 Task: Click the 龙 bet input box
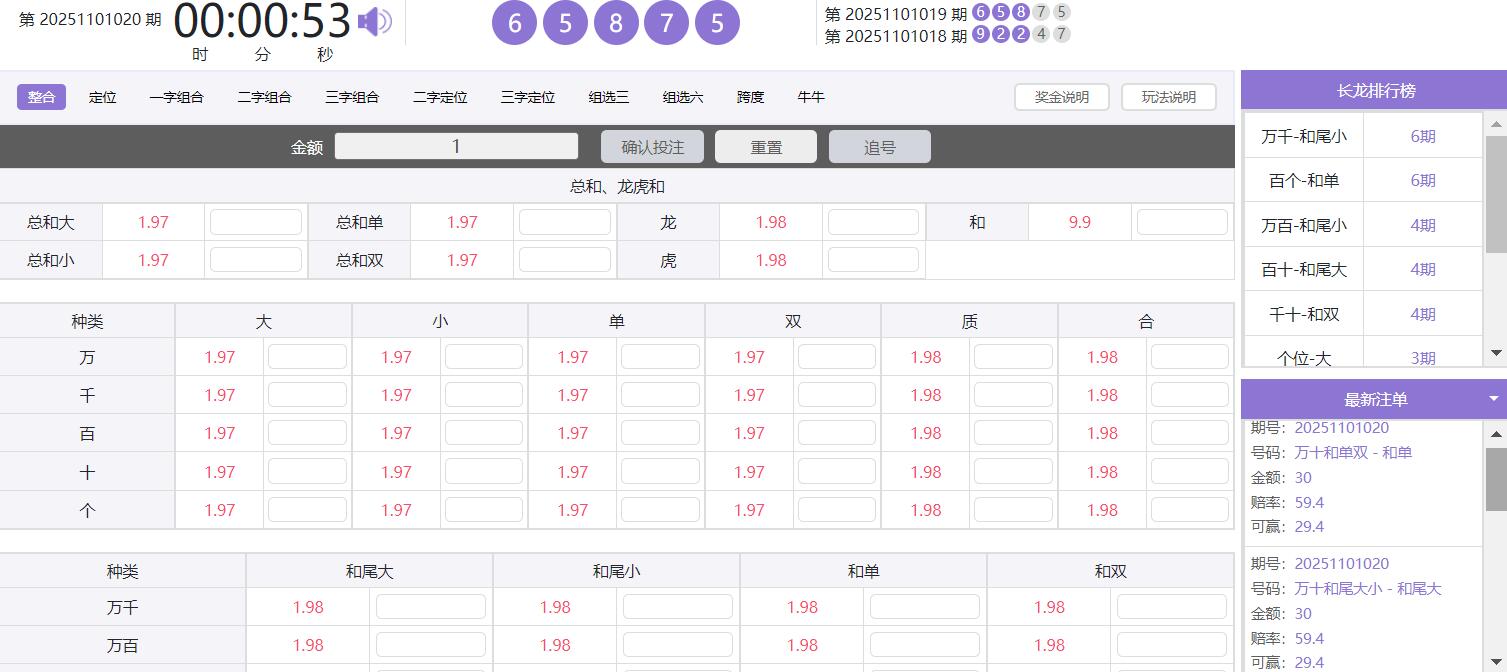click(873, 222)
